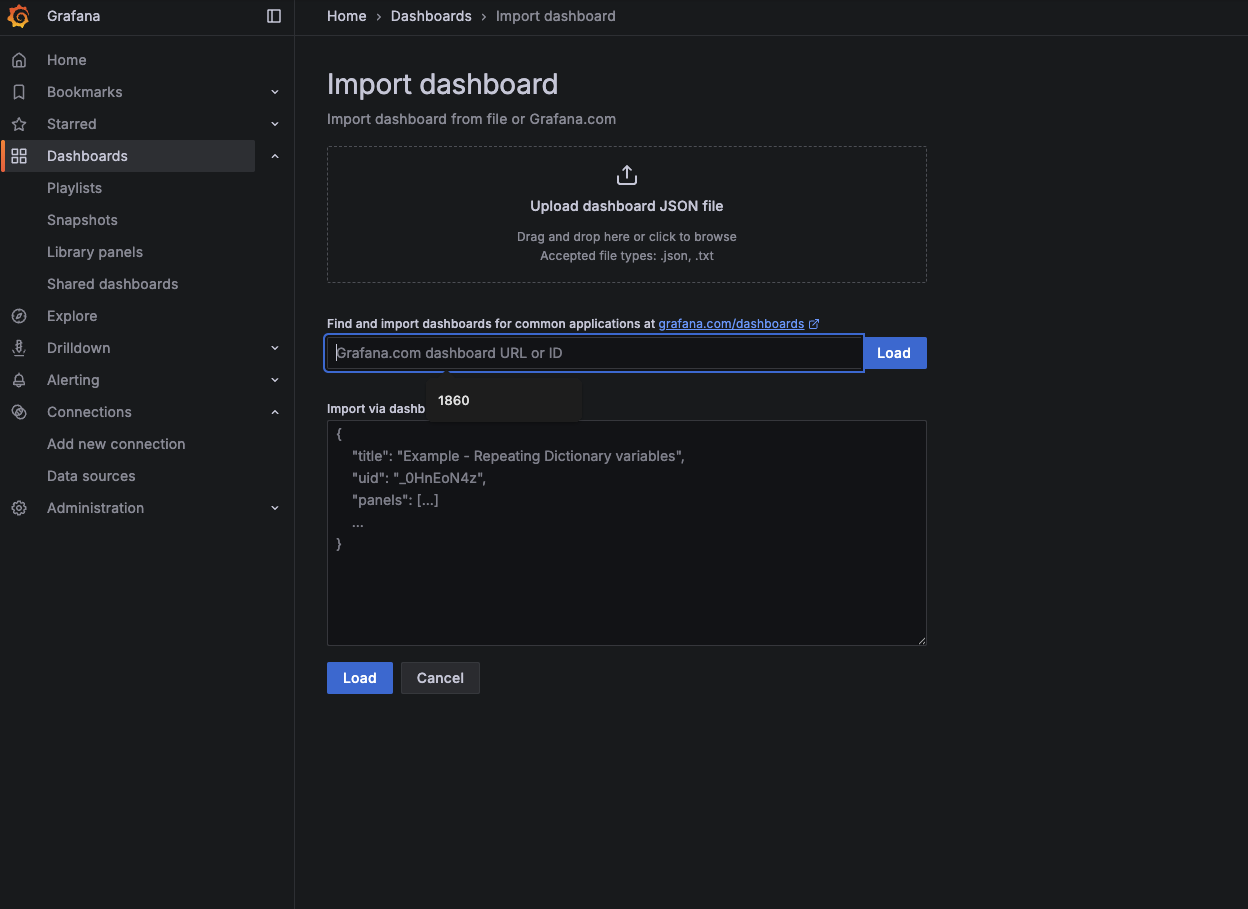
Task: Click the Grafana logo icon
Action: coord(18,16)
